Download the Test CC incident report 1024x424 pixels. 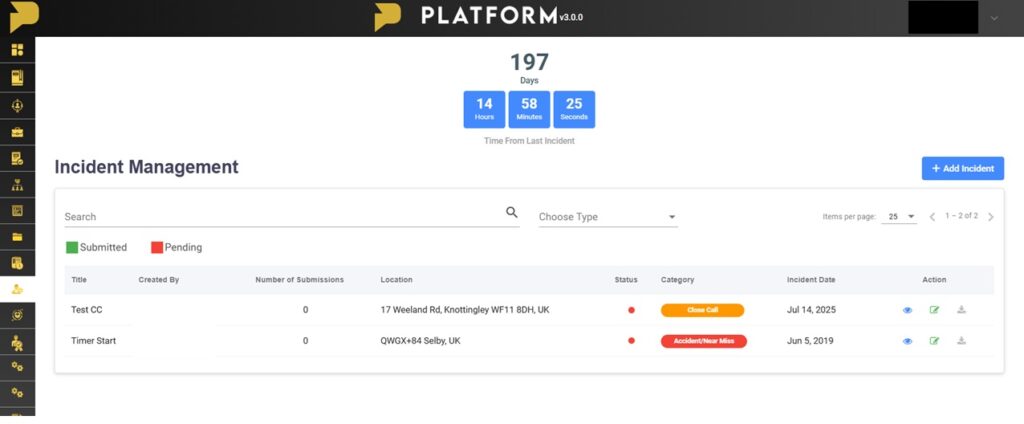(961, 310)
